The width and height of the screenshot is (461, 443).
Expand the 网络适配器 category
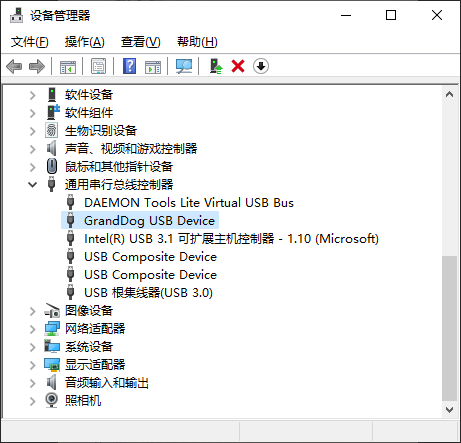pyautogui.click(x=32, y=329)
